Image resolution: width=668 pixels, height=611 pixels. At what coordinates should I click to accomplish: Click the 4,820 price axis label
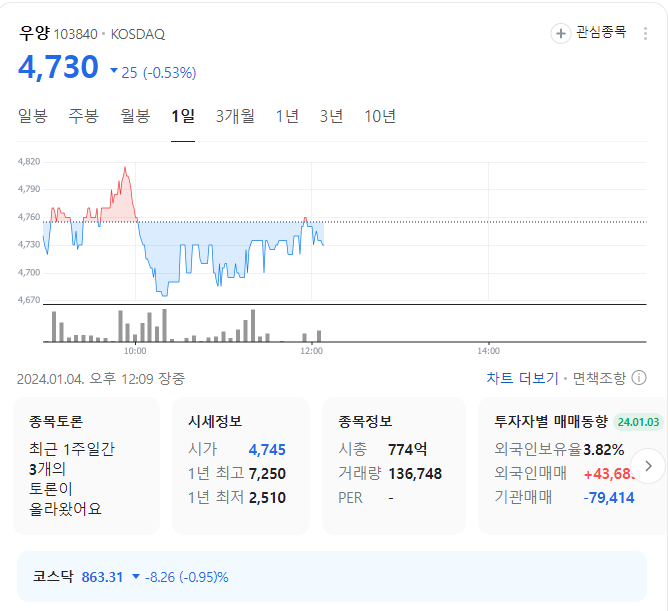[x=29, y=161]
